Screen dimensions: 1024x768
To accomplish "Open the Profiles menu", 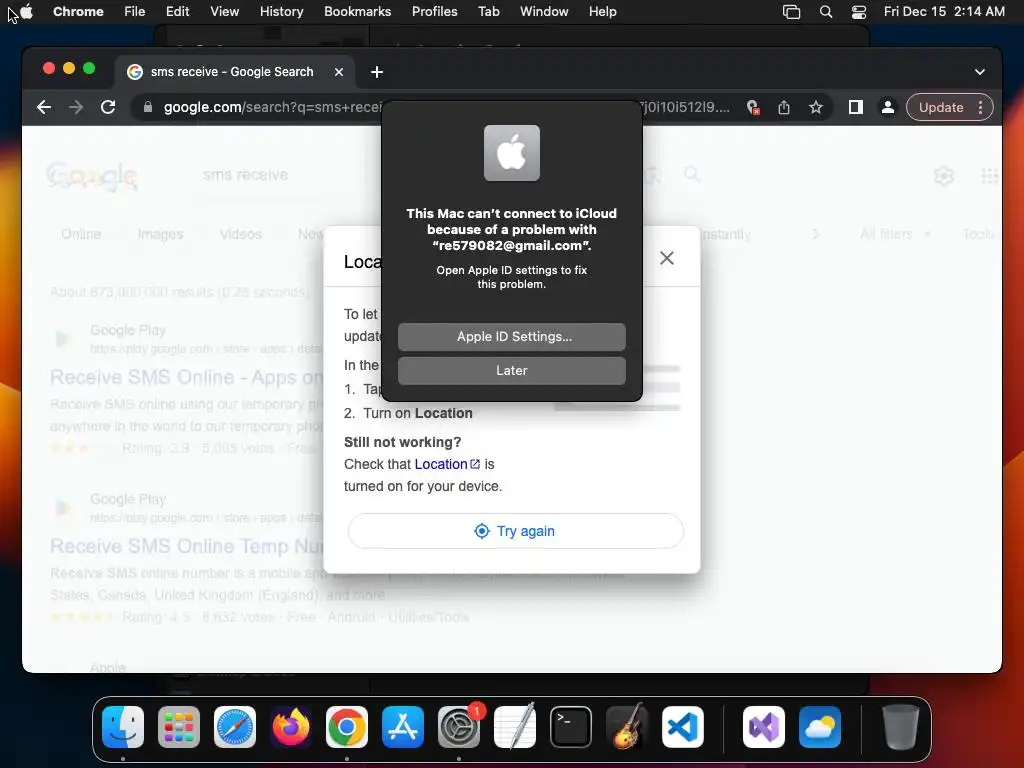I will tap(434, 12).
